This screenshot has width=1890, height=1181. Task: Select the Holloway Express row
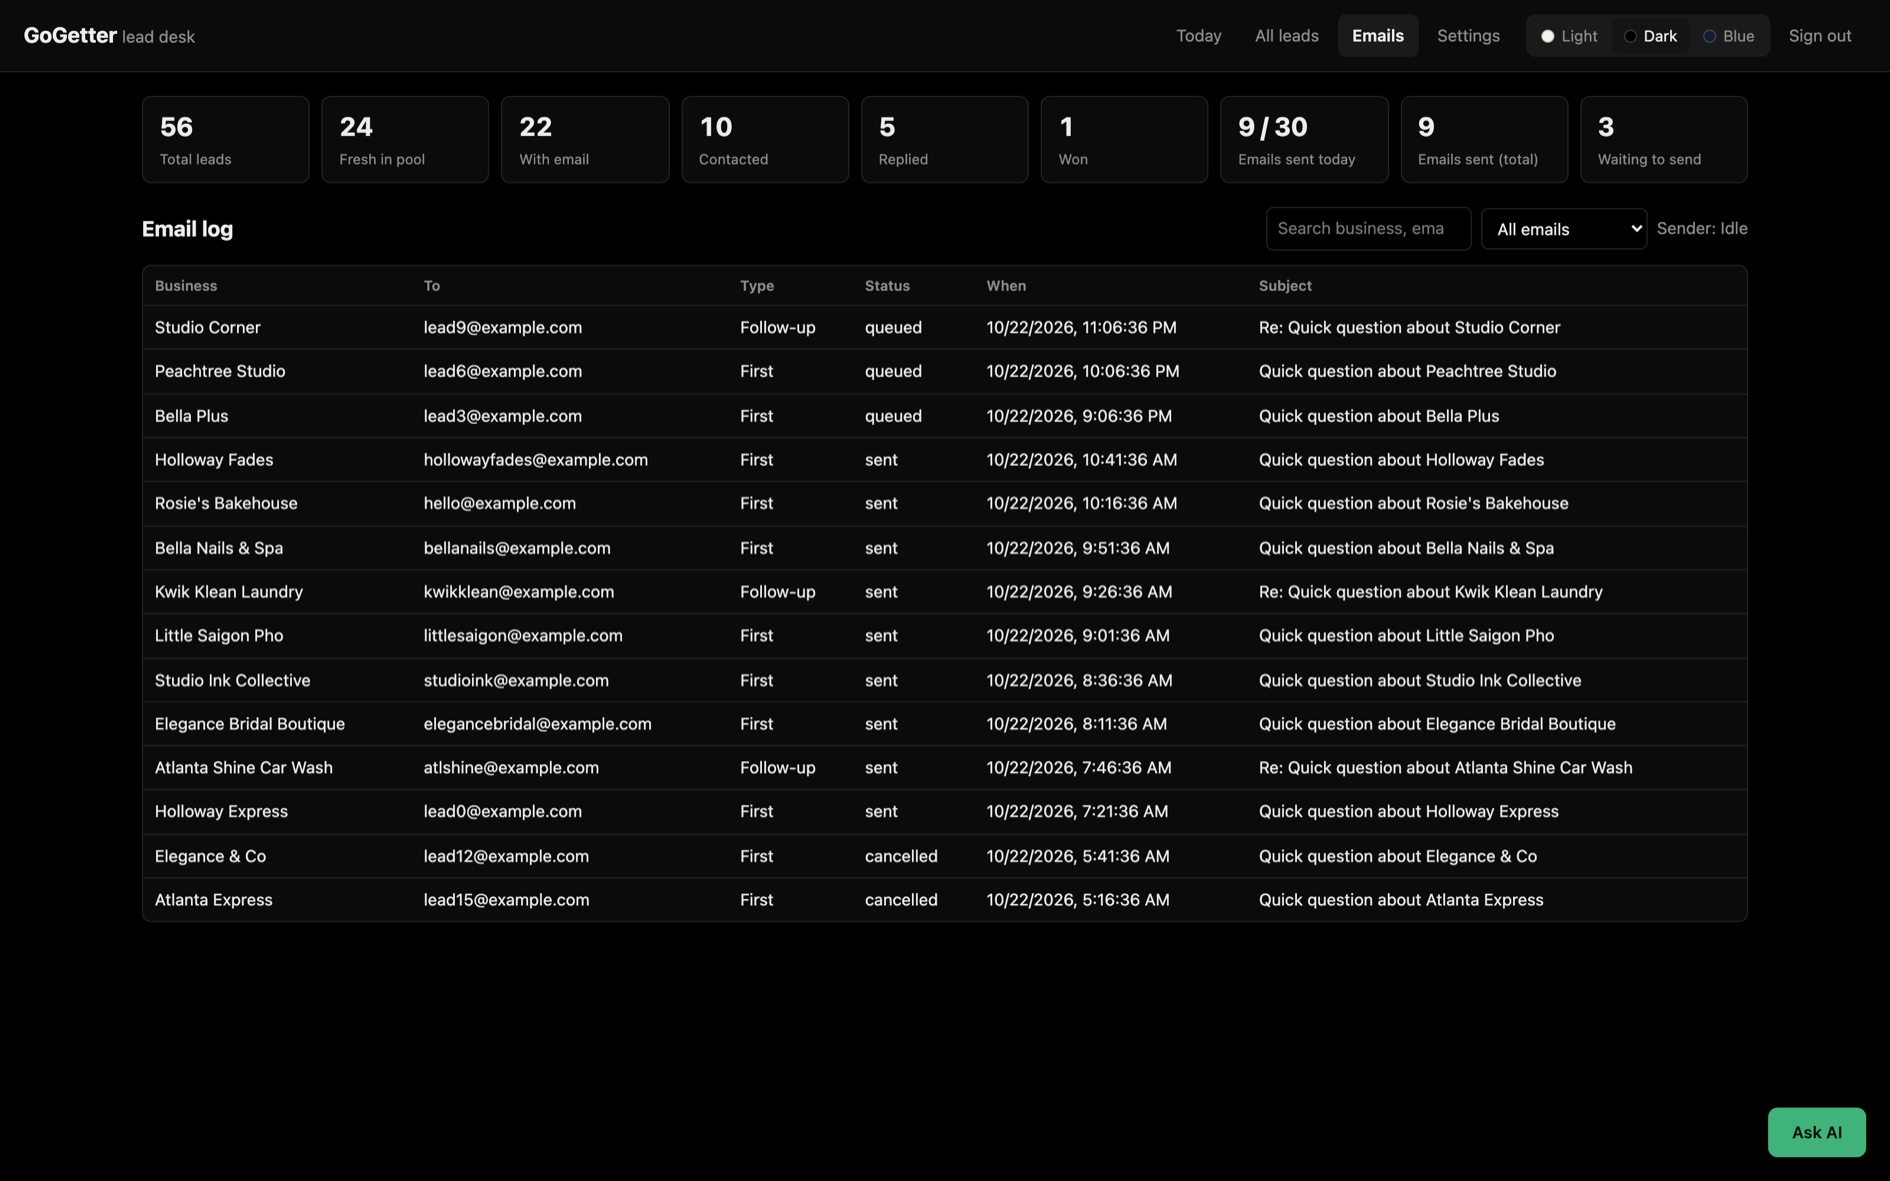944,811
